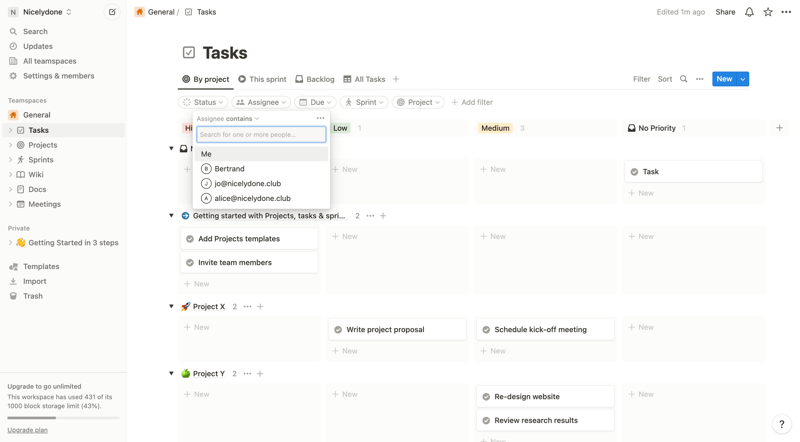This screenshot has height=442, width=800.
Task: Select jo@nicelydone.club as assignee
Action: tap(261, 184)
